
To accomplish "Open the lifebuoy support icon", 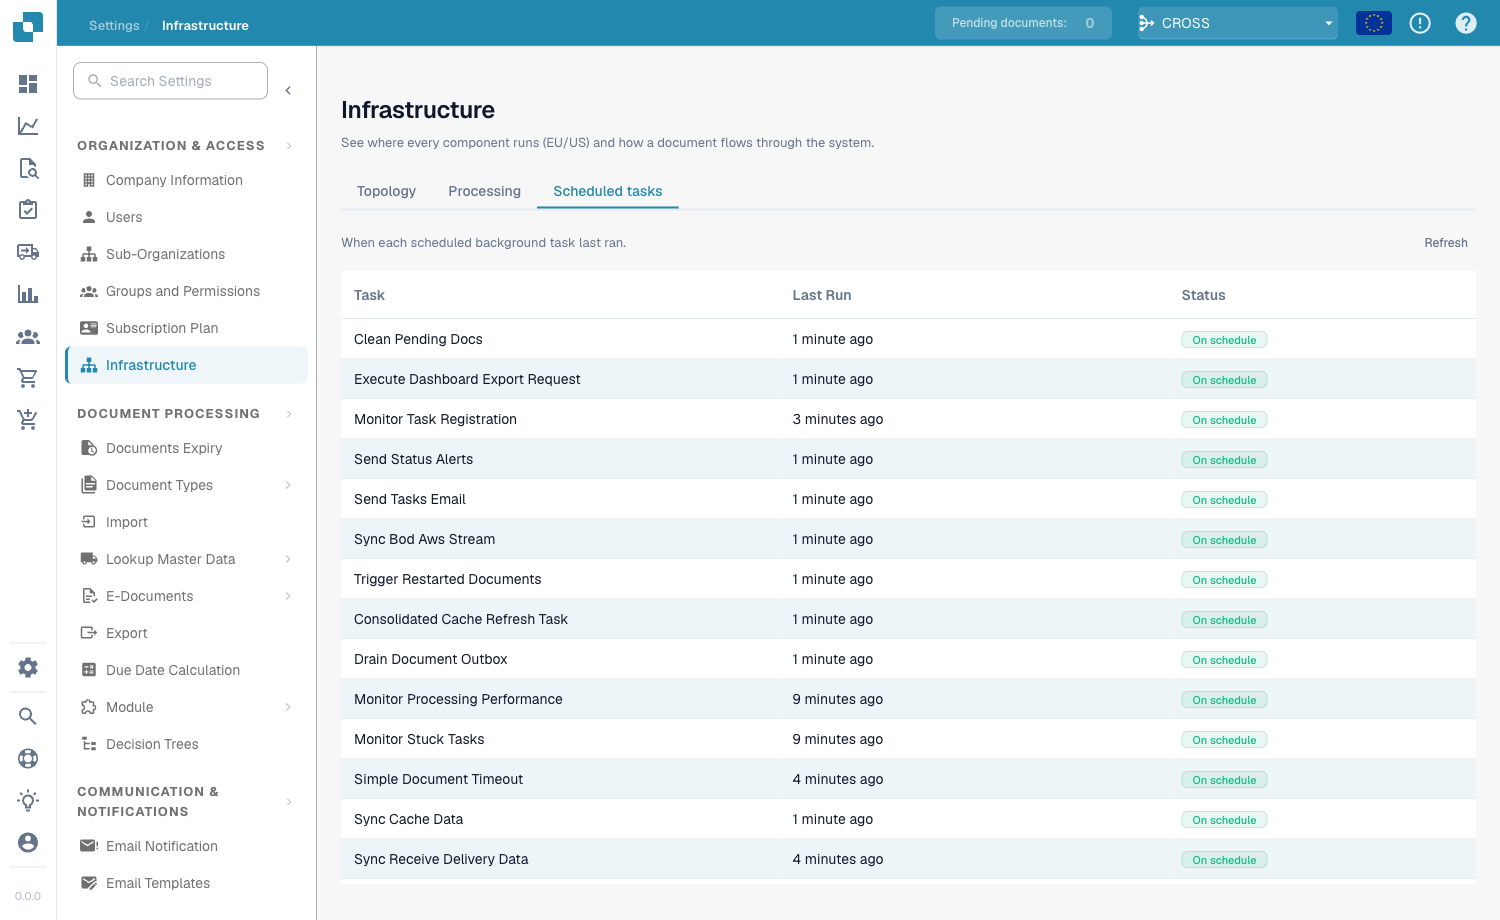I will pyautogui.click(x=28, y=758).
